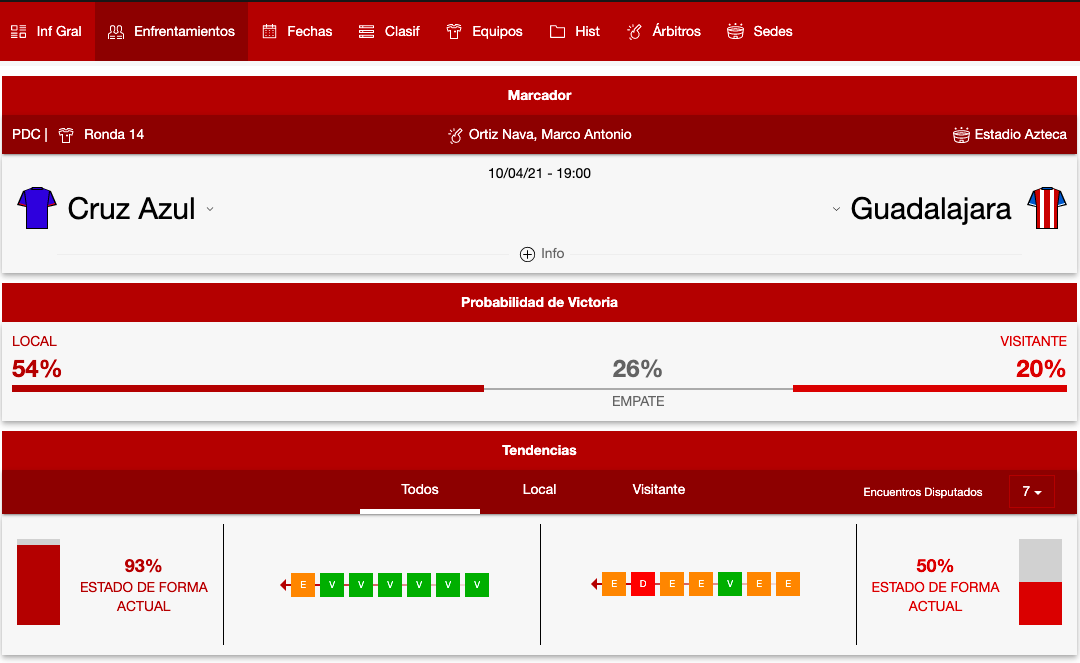
Task: Expand match Info section
Action: (x=542, y=254)
